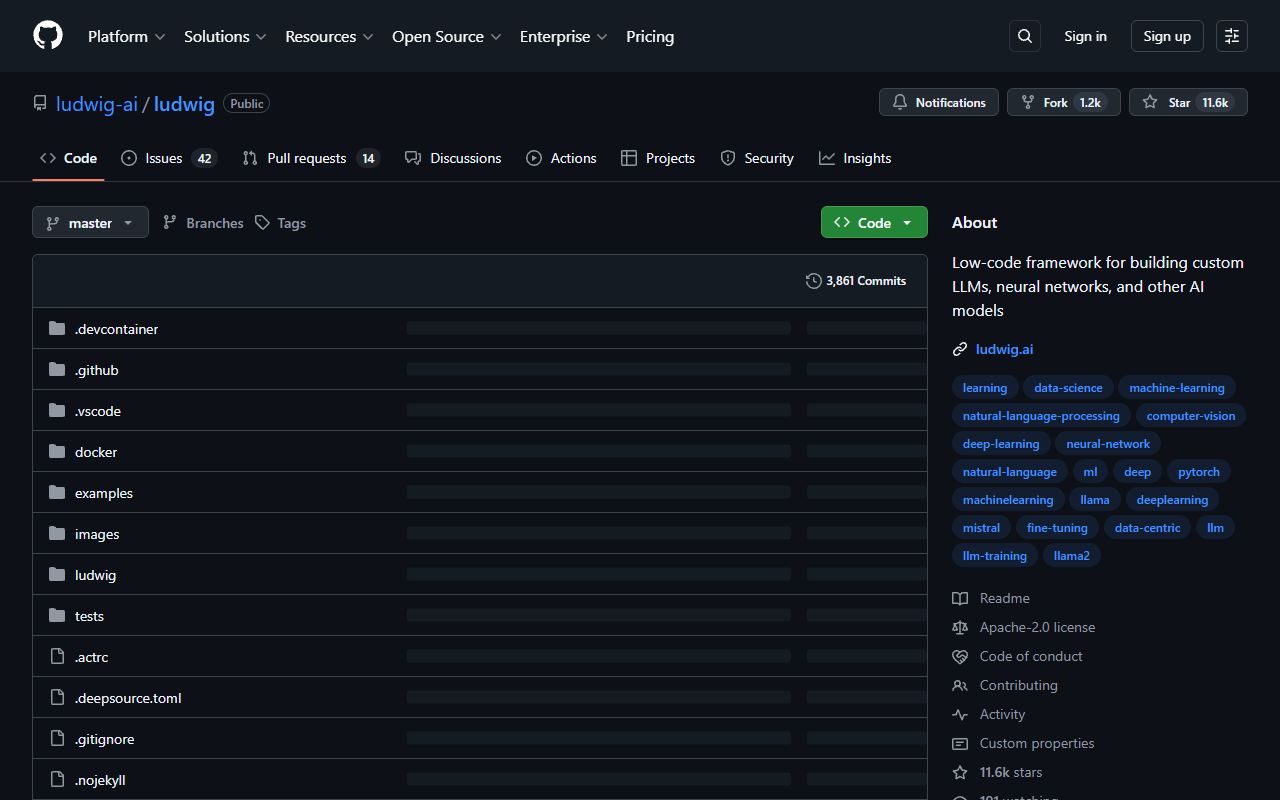
Task: Expand the Platform navigation menu
Action: (126, 36)
